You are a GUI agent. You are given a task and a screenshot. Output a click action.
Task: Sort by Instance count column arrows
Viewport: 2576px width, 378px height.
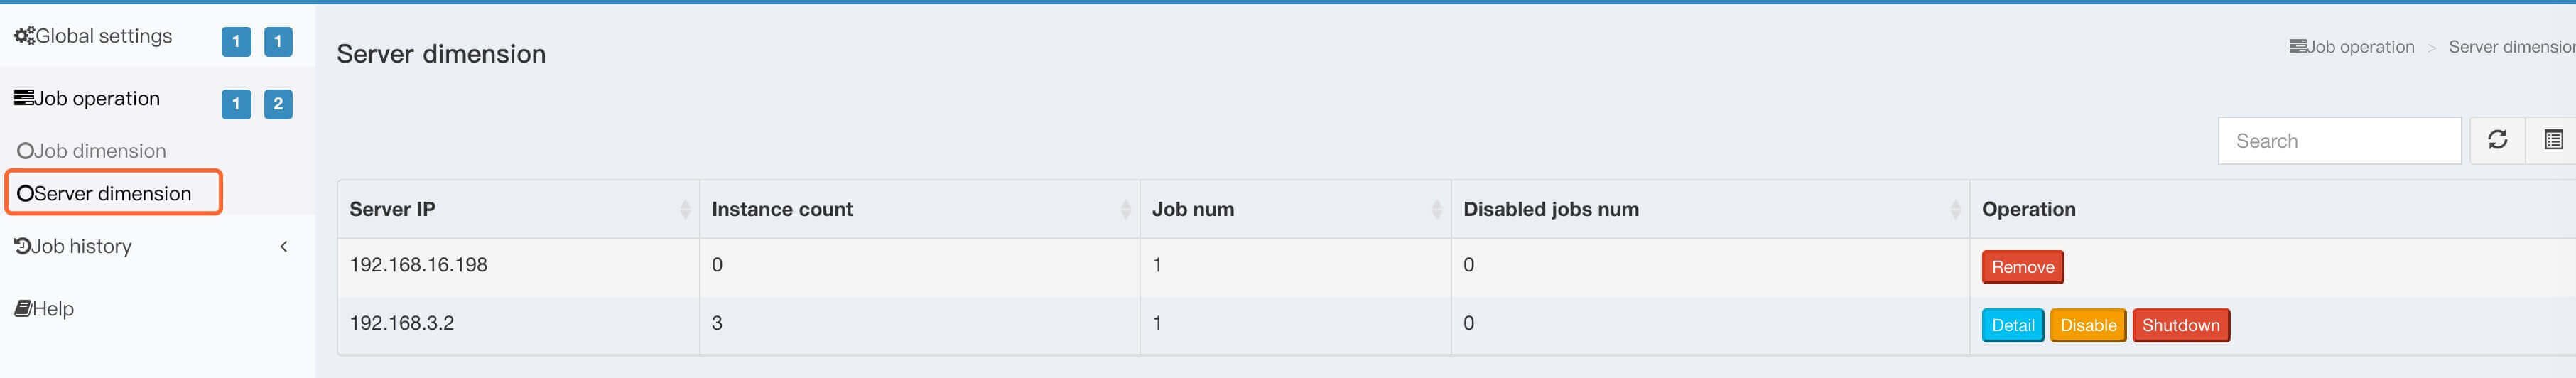pyautogui.click(x=1125, y=209)
